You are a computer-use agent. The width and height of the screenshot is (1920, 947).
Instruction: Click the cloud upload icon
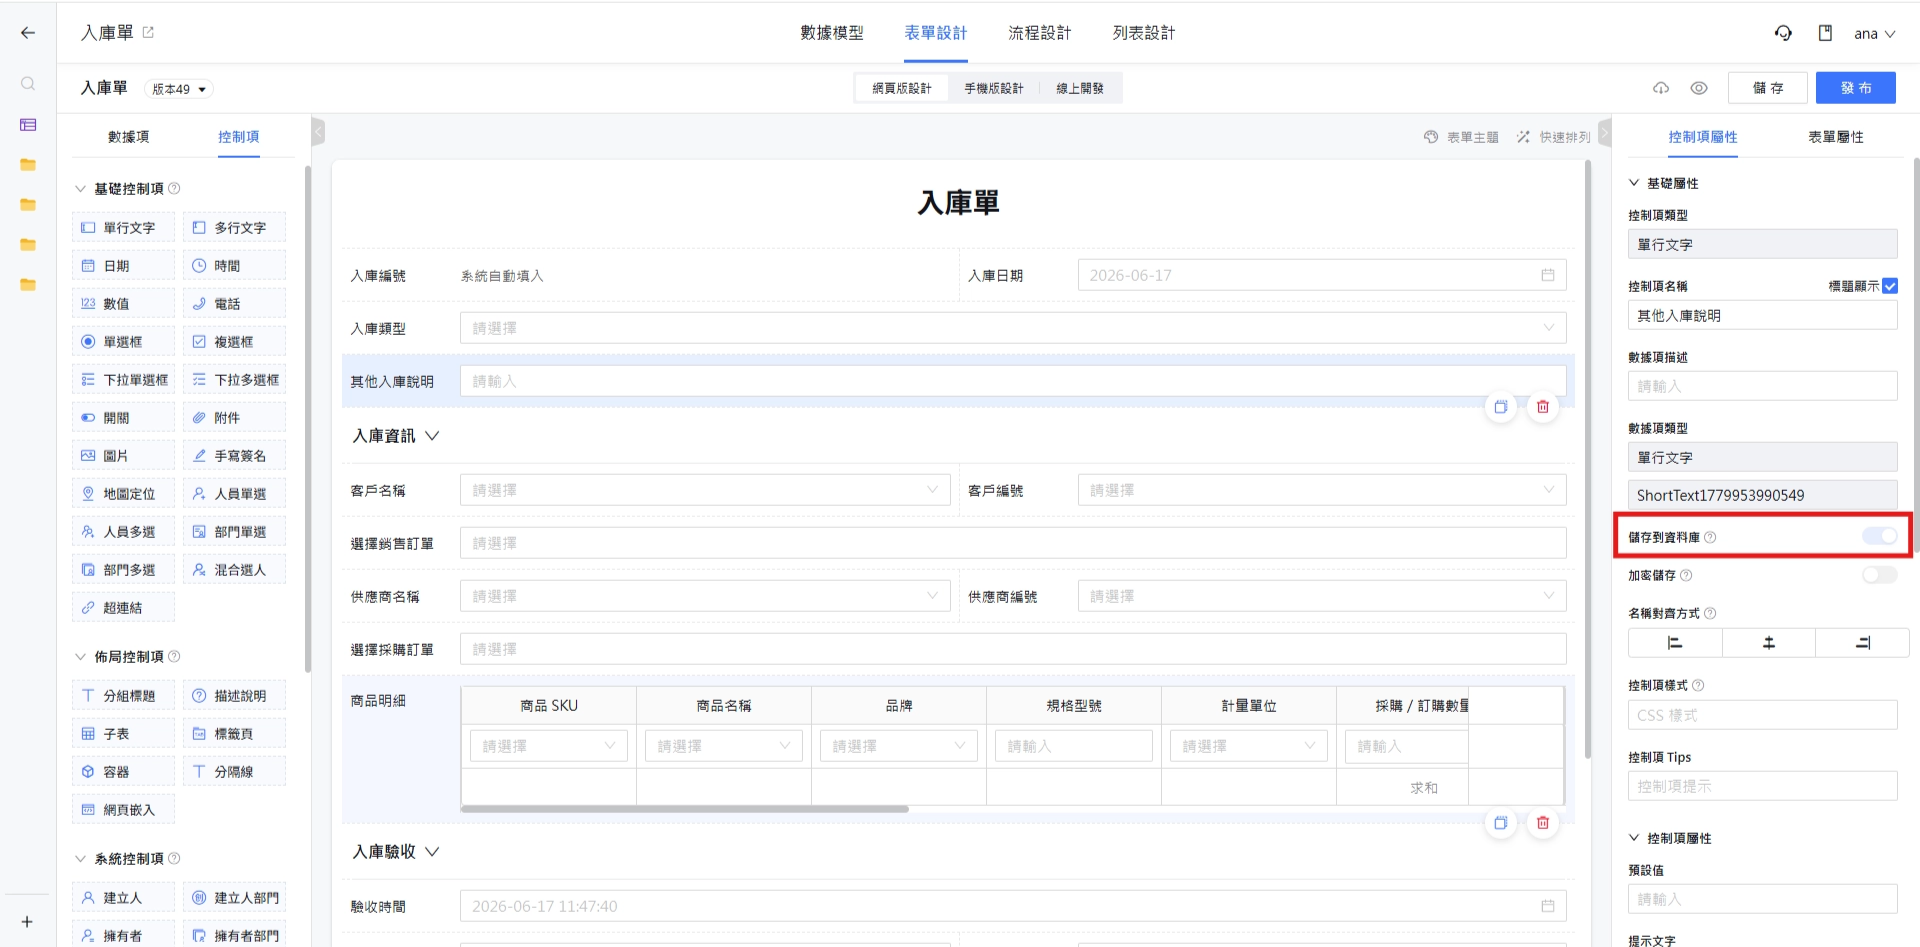(x=1661, y=88)
